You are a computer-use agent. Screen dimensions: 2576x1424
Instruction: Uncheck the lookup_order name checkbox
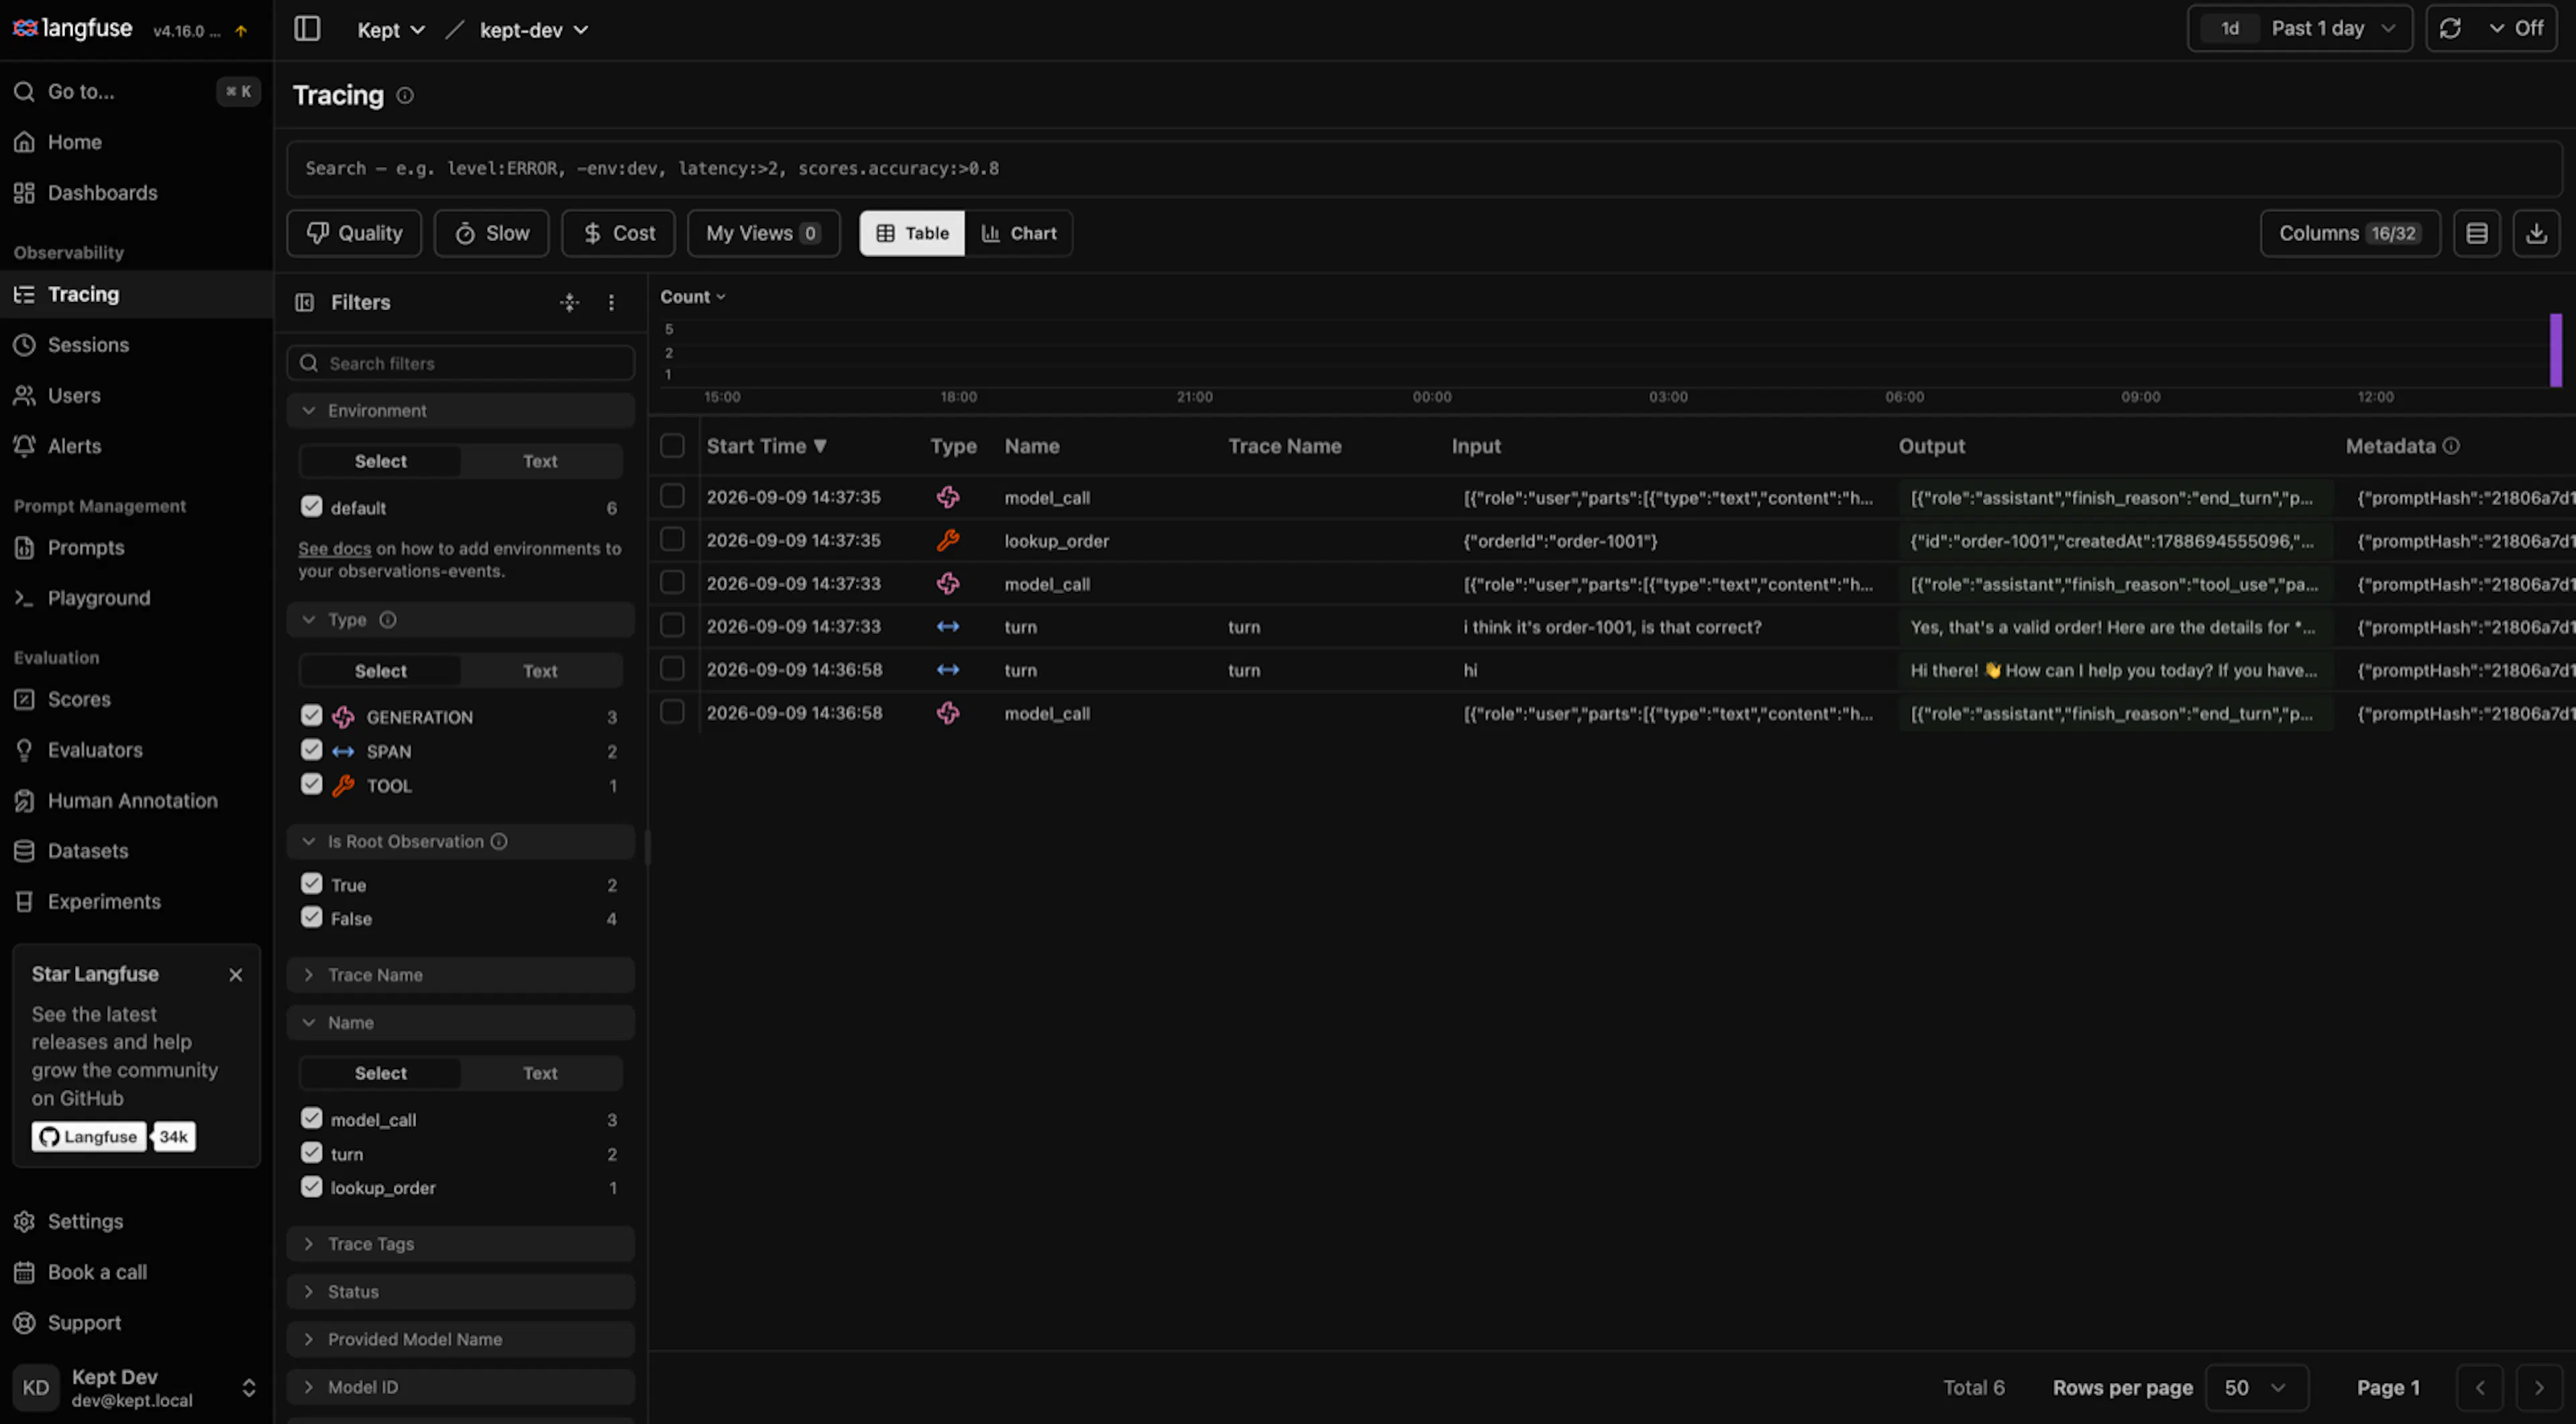pos(312,1187)
